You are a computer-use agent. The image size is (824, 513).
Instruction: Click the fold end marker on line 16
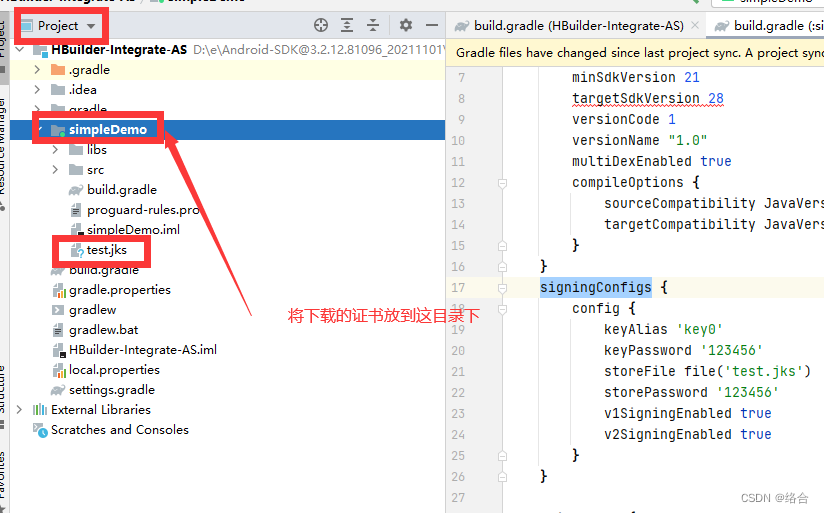[x=502, y=267]
